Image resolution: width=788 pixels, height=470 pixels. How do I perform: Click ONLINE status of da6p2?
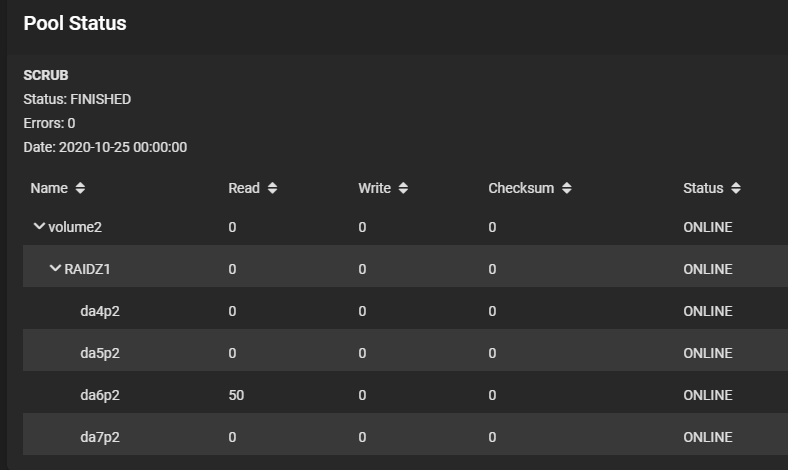click(708, 395)
